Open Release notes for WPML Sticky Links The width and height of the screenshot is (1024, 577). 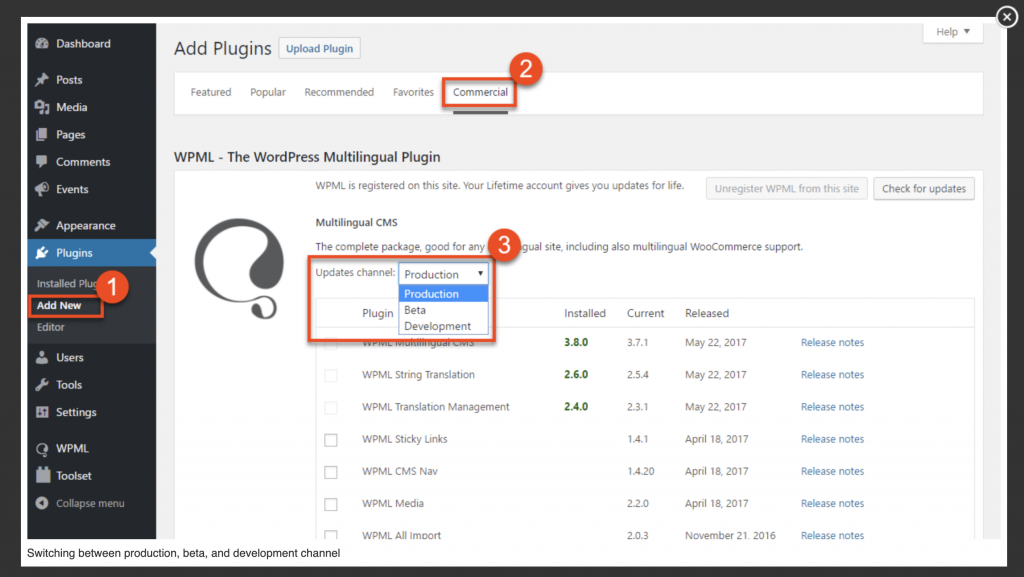click(x=832, y=439)
